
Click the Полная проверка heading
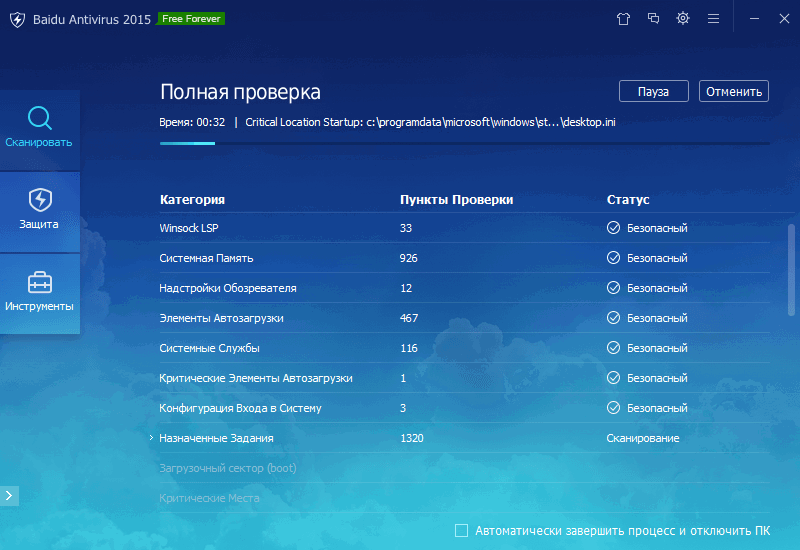[240, 92]
